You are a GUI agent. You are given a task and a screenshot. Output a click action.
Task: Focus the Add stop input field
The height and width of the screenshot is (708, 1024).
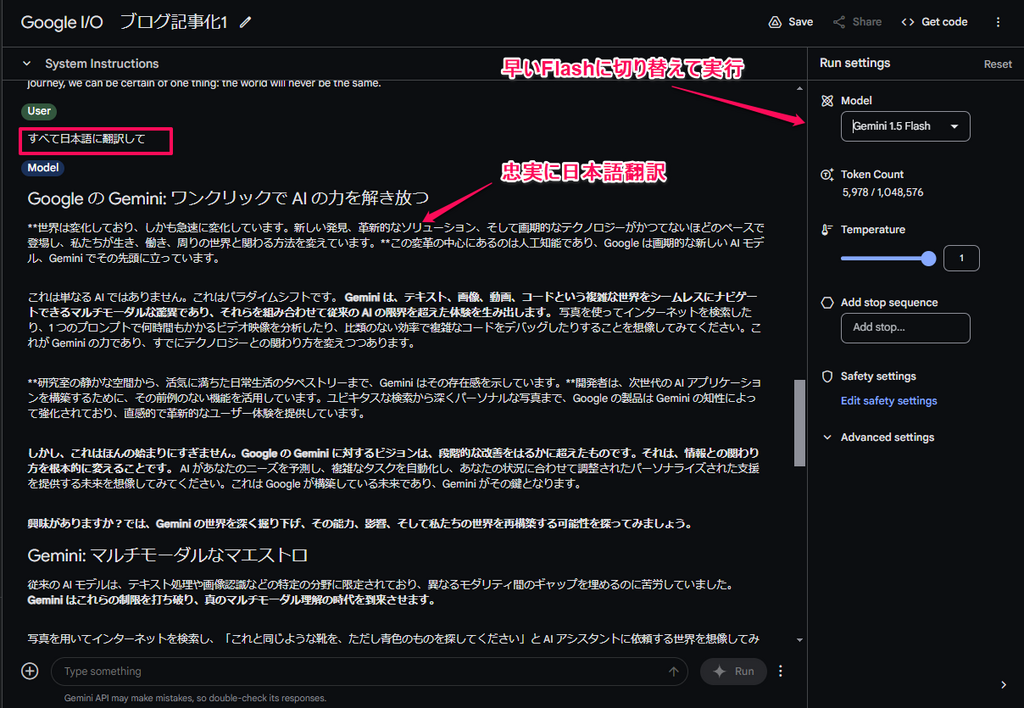905,328
